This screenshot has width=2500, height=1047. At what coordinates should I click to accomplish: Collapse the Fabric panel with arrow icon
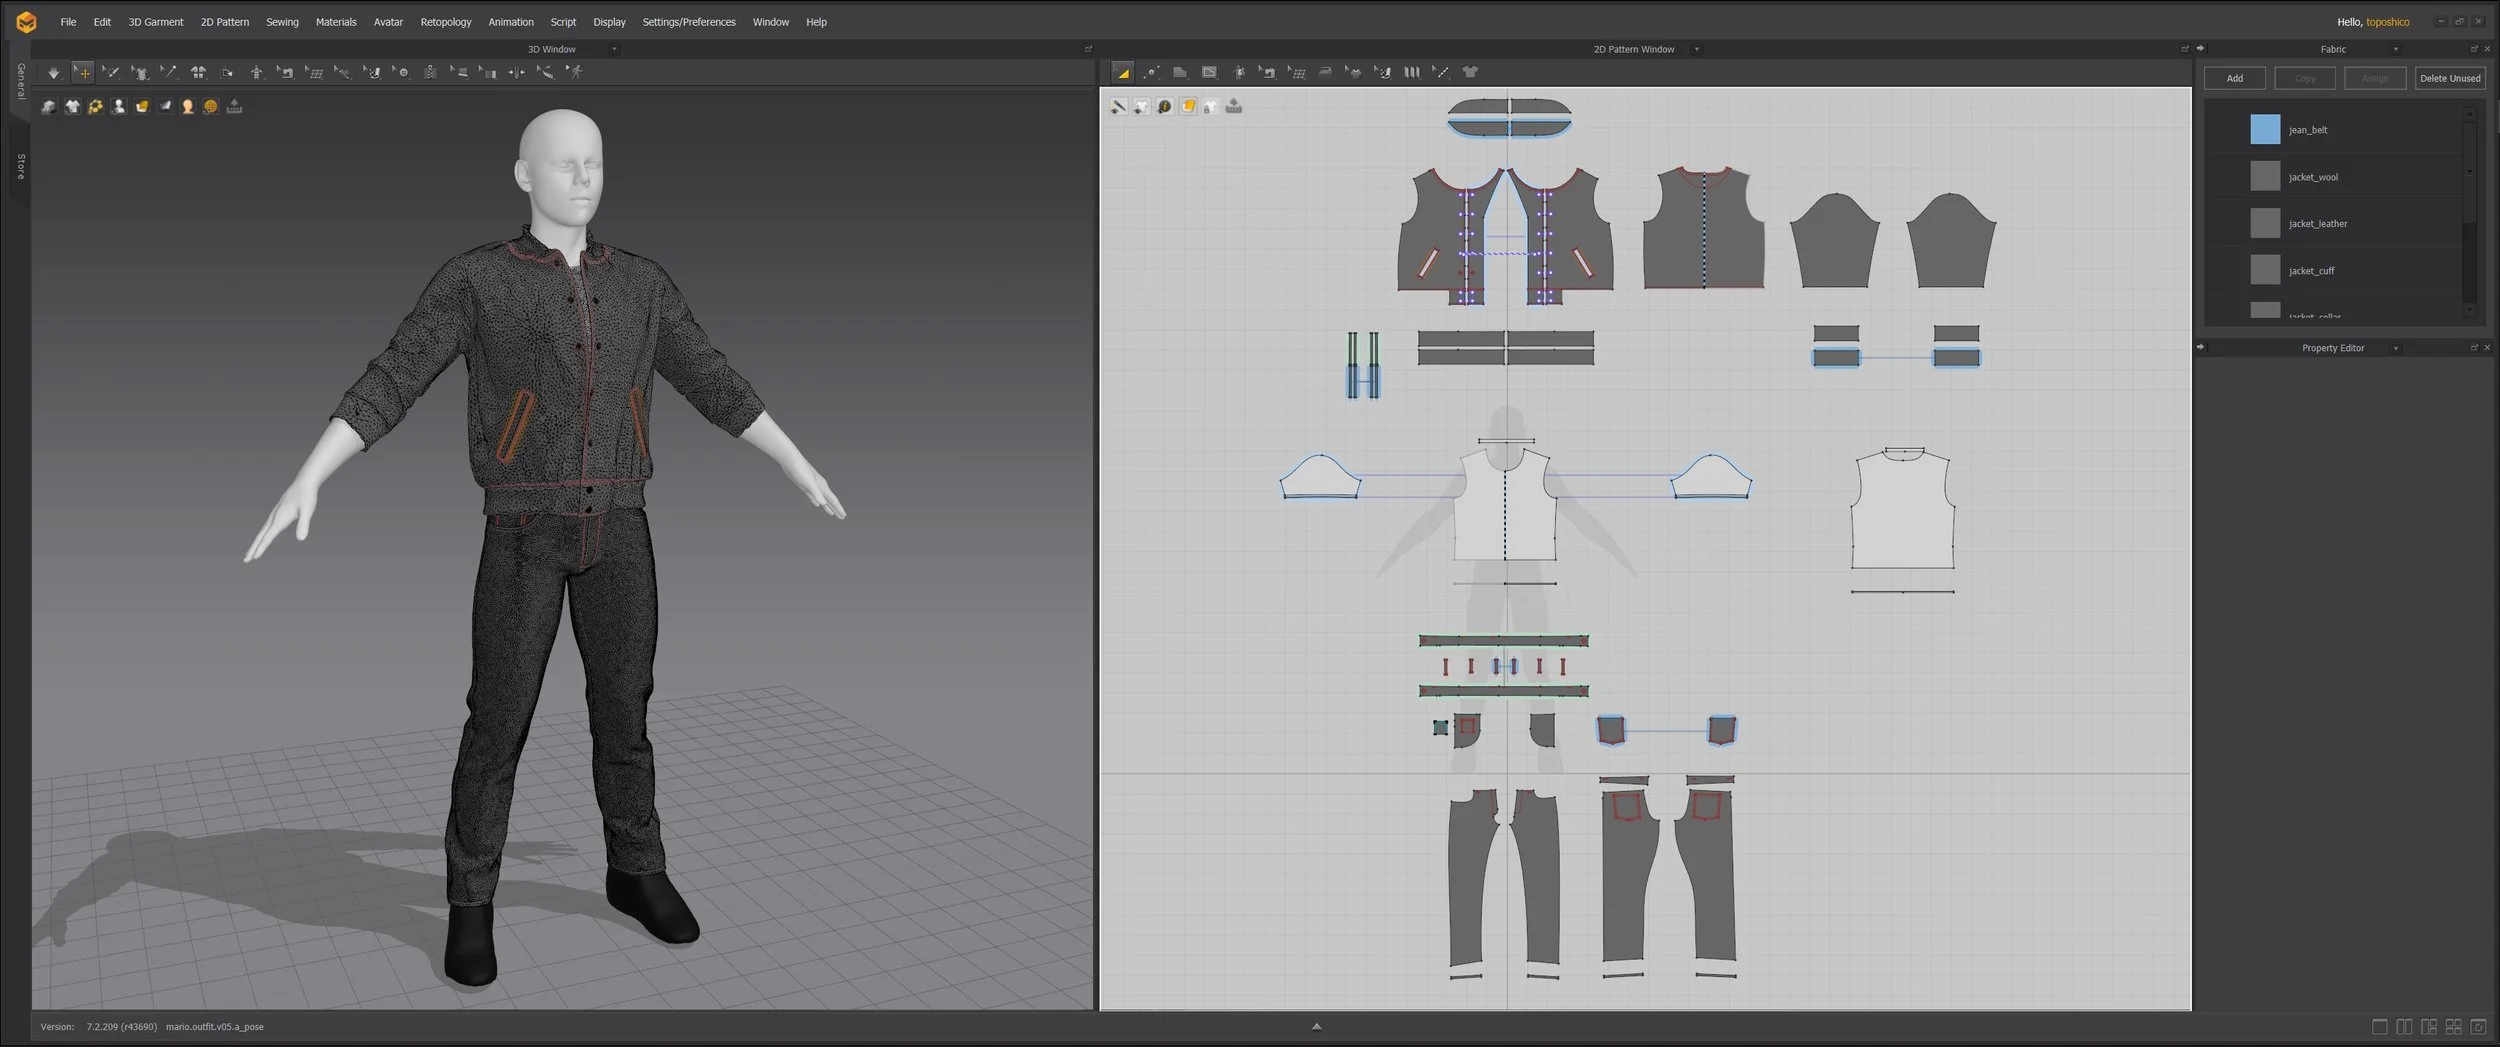(2200, 48)
